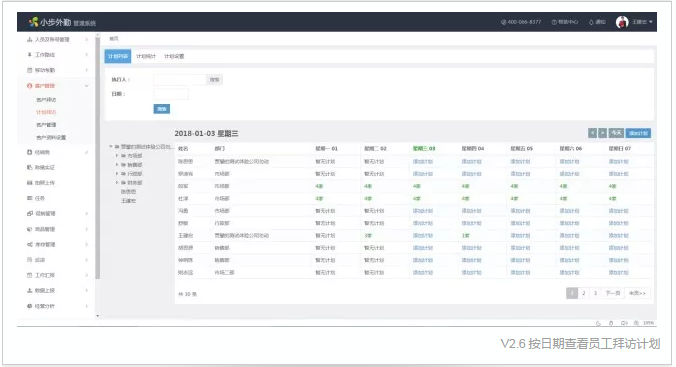Switch to the 计划设置 tab
Image resolution: width=676 pixels, height=367 pixels.
(174, 56)
